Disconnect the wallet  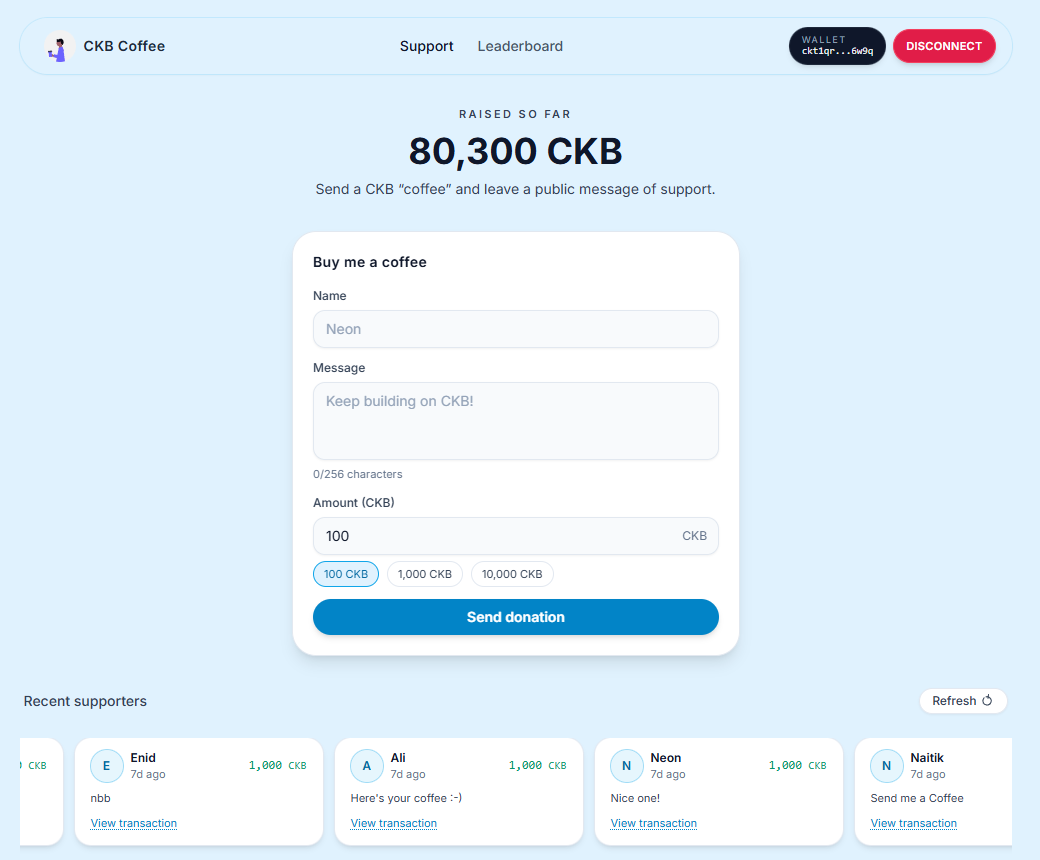[944, 46]
